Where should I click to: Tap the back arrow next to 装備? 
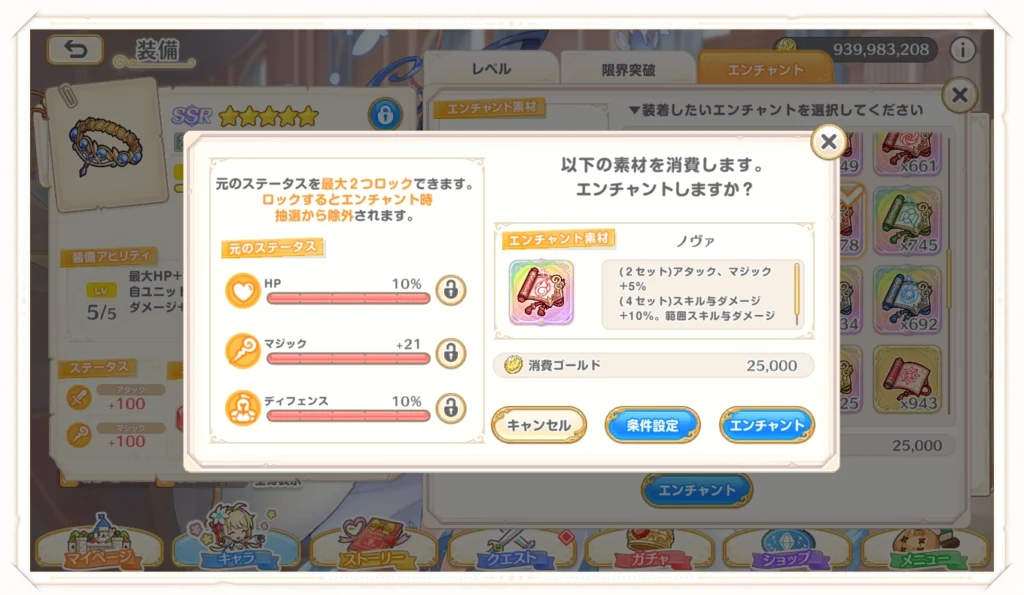75,50
